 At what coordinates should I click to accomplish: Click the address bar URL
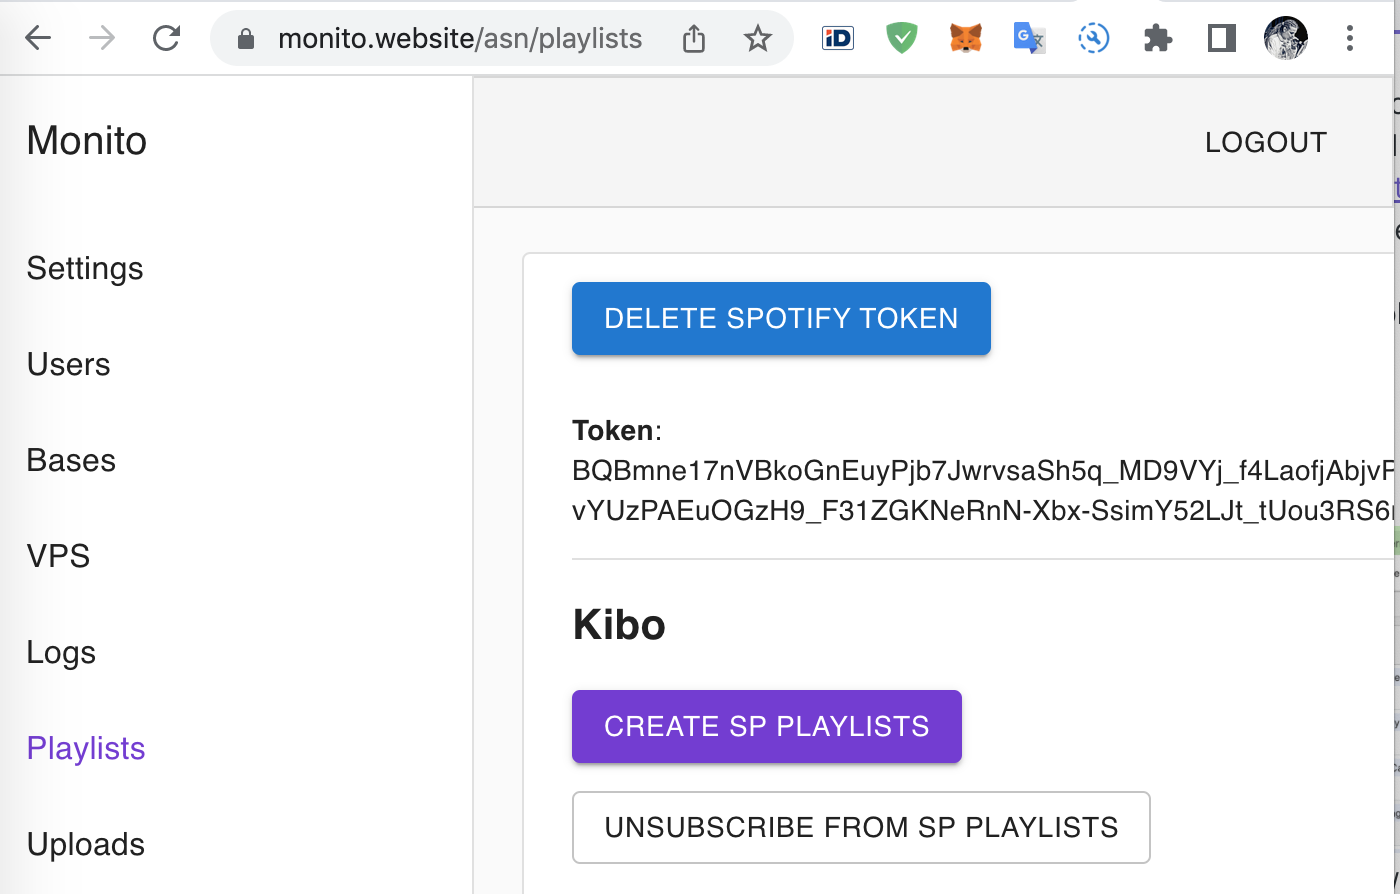(x=460, y=39)
